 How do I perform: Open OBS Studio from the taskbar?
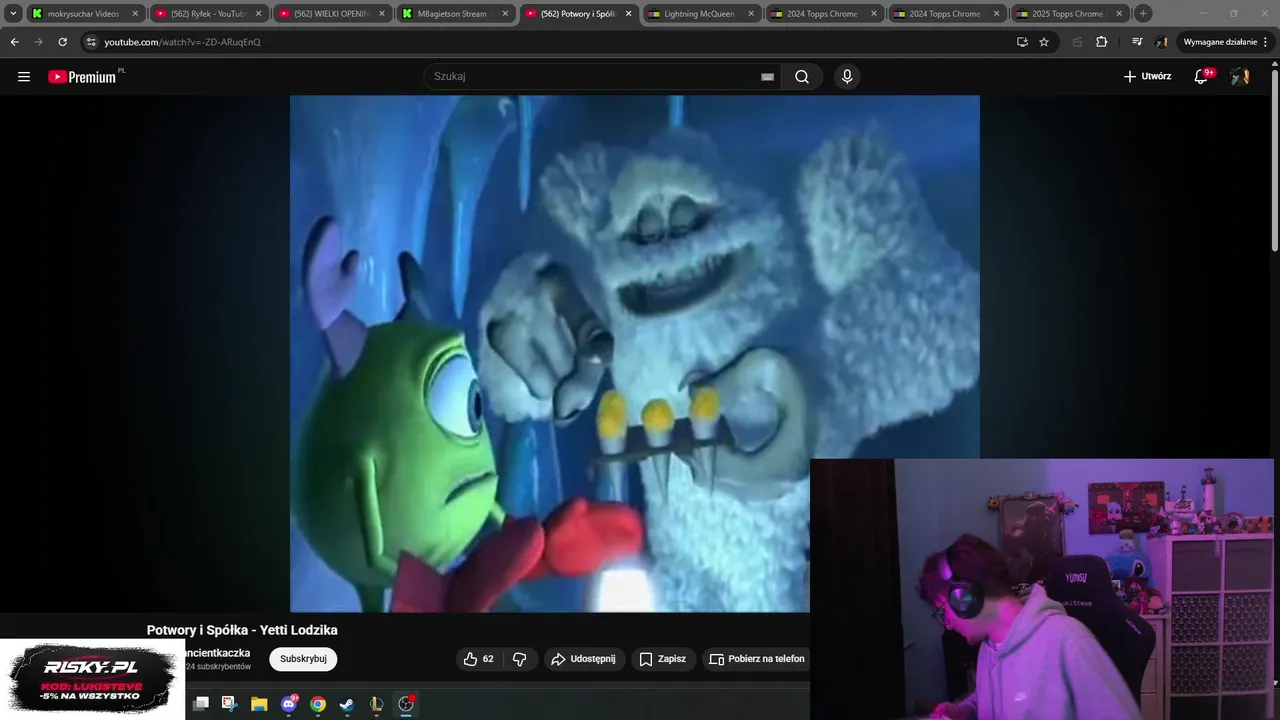[x=406, y=704]
